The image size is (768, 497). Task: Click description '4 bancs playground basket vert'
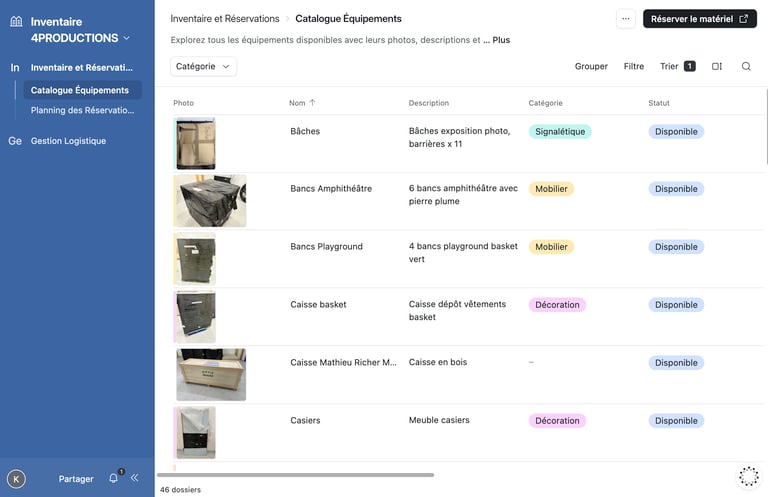(x=463, y=253)
